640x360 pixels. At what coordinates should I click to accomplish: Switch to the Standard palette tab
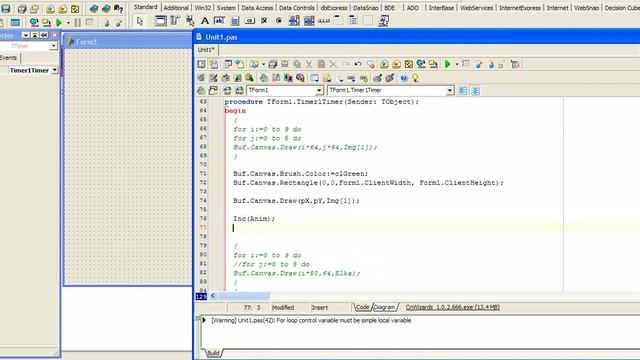point(146,7)
